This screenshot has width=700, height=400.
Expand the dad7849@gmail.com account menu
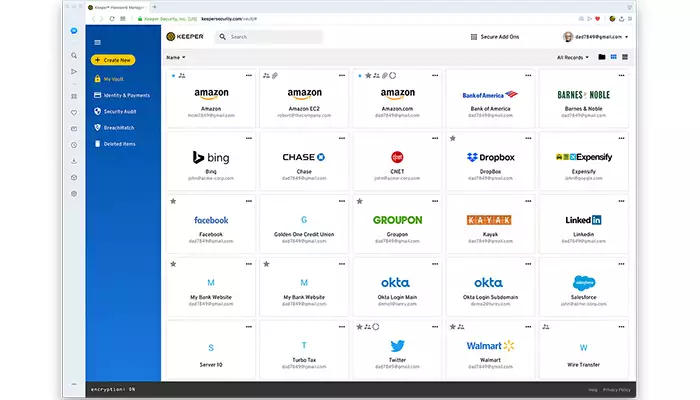coord(596,37)
